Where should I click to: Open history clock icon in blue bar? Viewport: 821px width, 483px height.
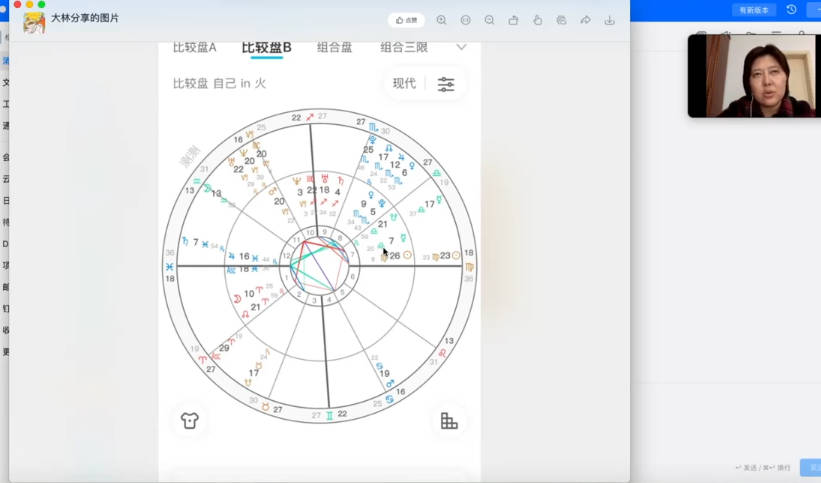coord(791,10)
